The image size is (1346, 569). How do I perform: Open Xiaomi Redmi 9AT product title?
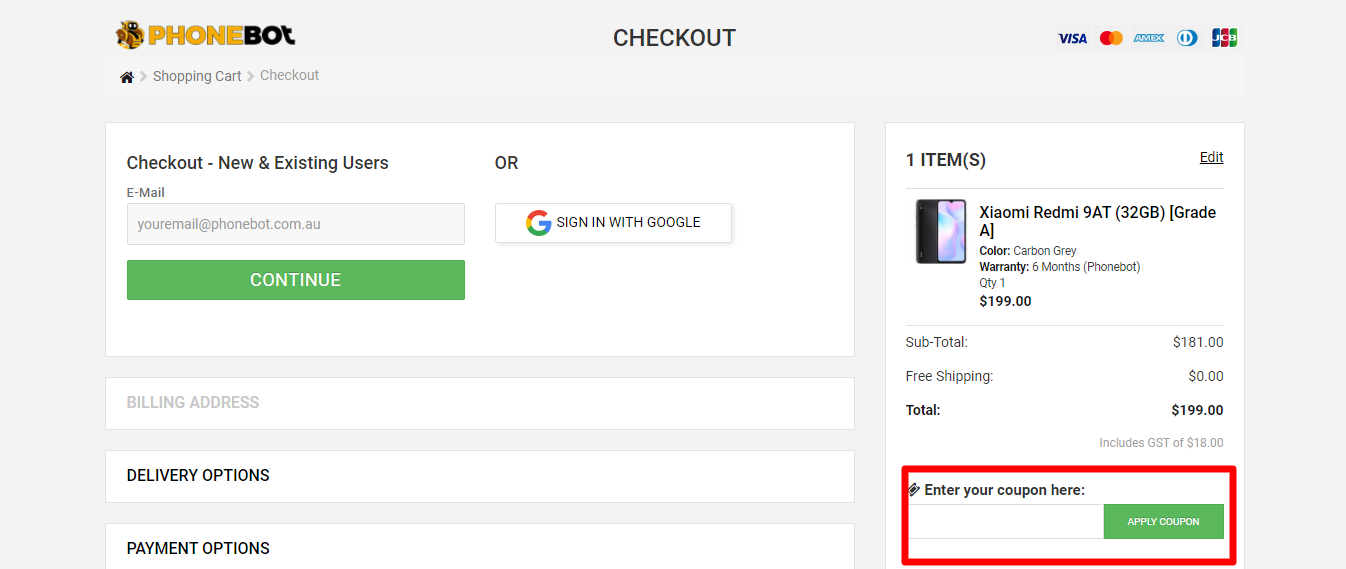point(1098,221)
